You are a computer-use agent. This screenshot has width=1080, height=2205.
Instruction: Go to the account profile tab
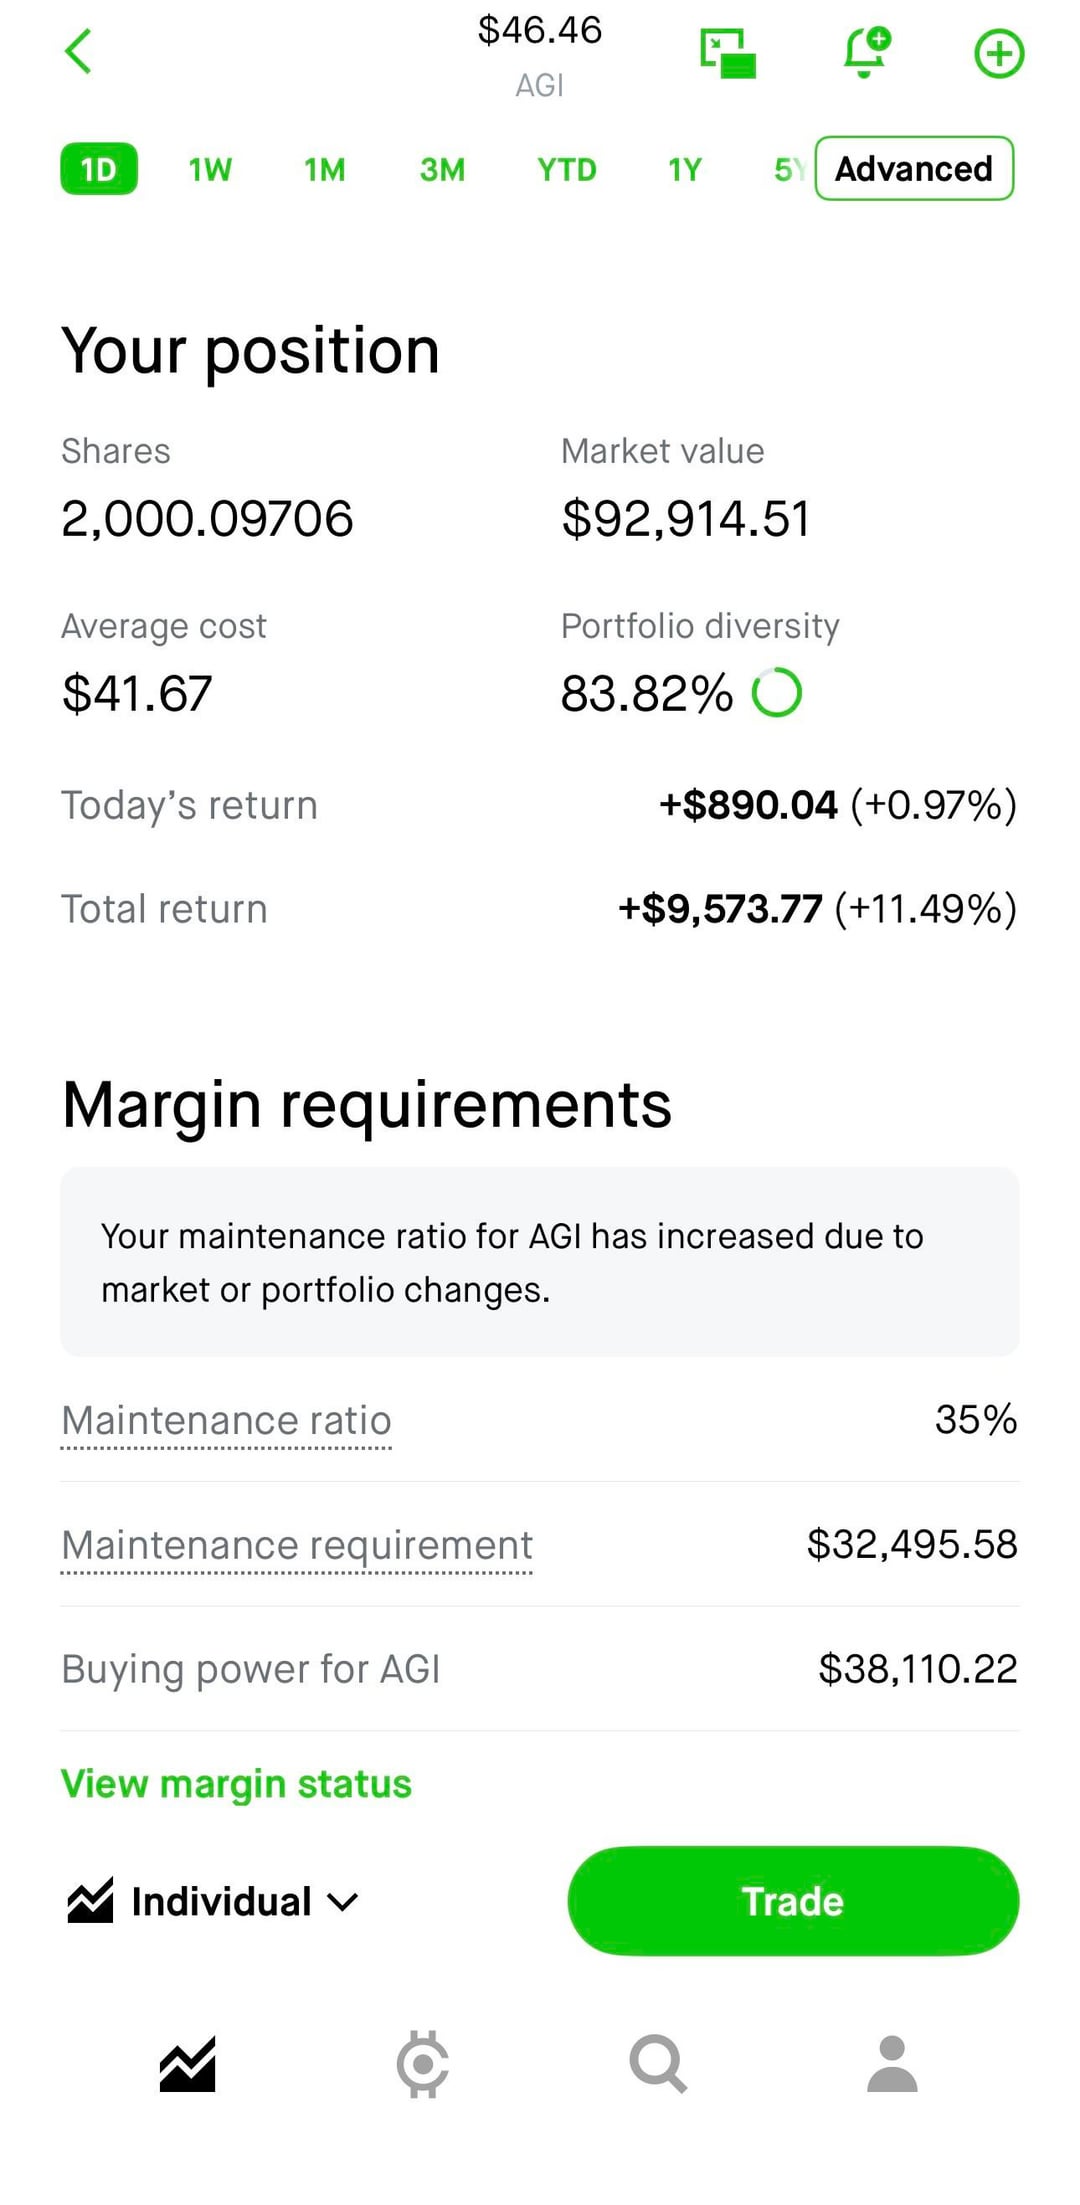tap(892, 2064)
